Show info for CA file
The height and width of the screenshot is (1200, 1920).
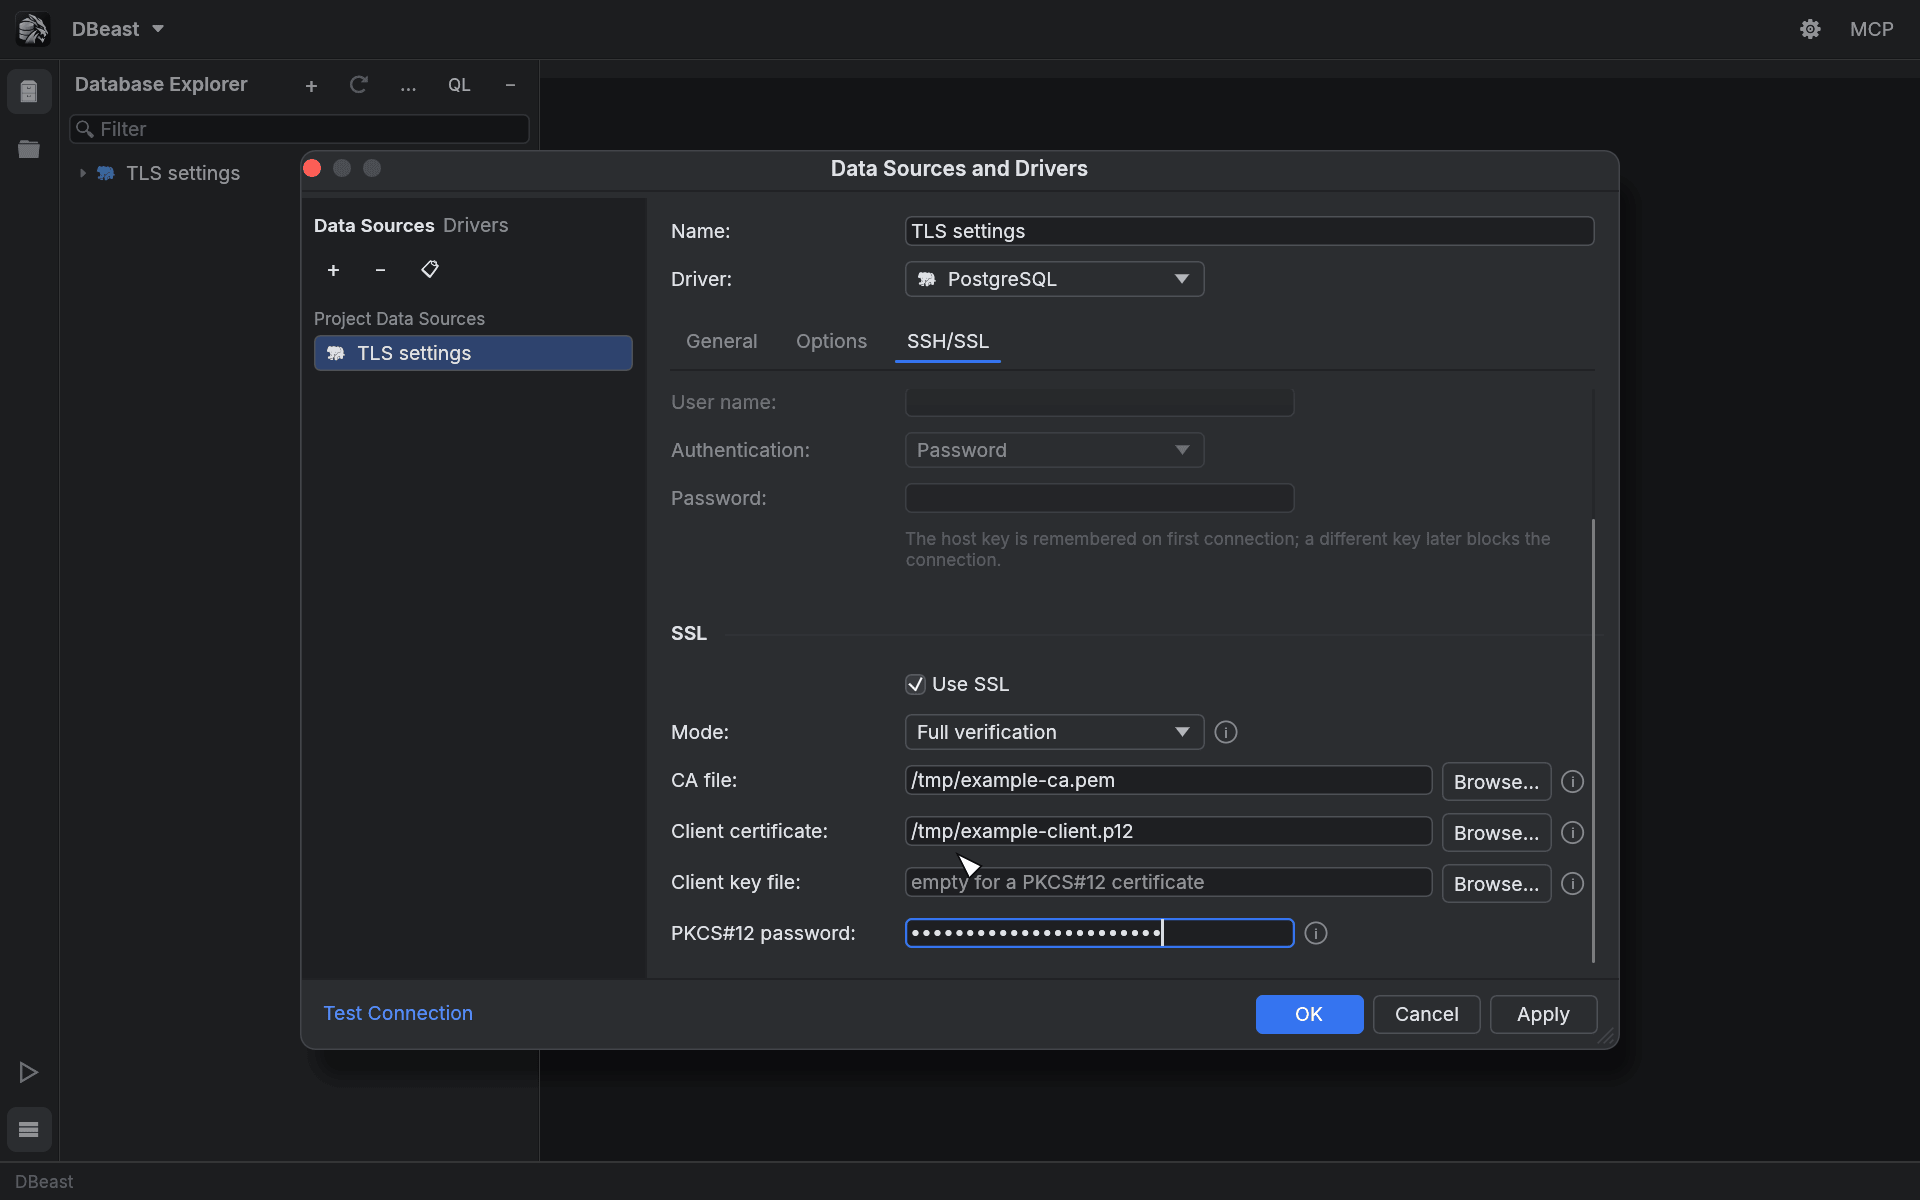pos(1572,781)
